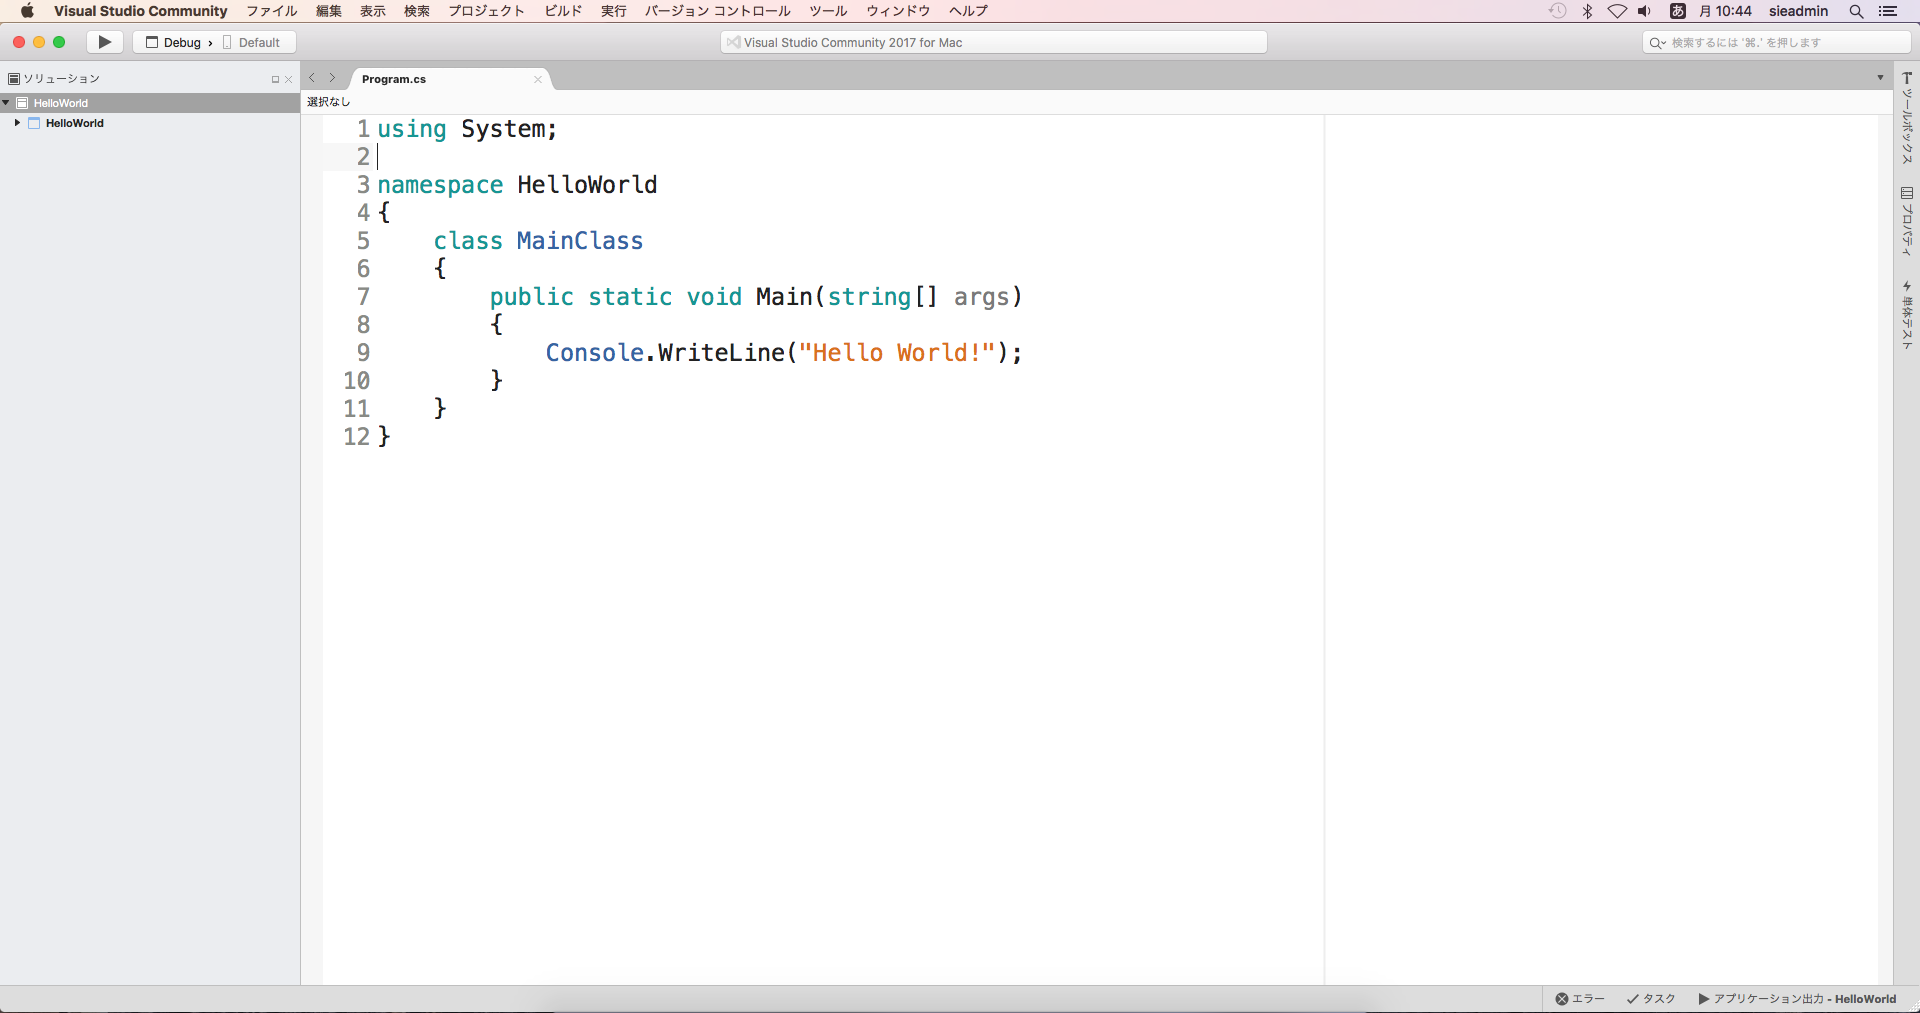Viewport: 1920px width, 1013px height.
Task: Navigate forward with the right arrow icon
Action: coord(333,78)
